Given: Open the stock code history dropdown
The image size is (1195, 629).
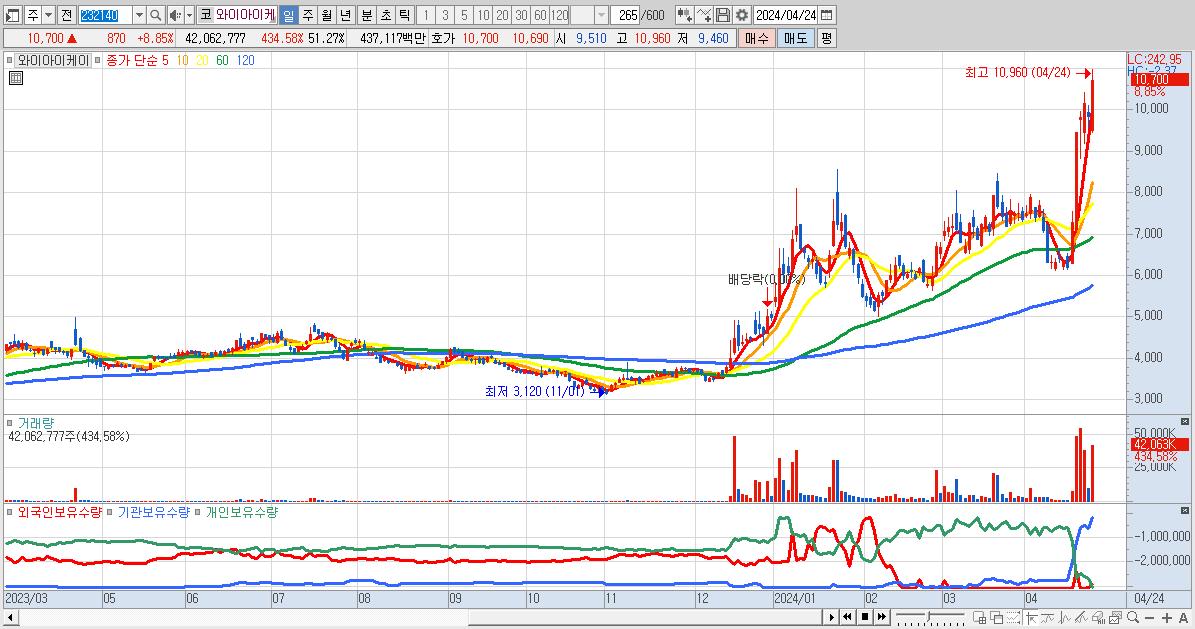Looking at the screenshot, I should pos(139,15).
